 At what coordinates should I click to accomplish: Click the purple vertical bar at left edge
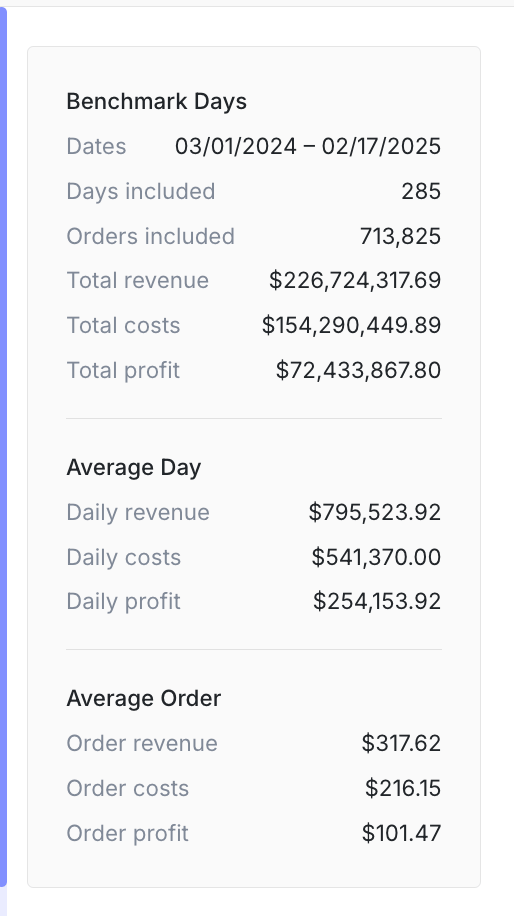[3, 447]
